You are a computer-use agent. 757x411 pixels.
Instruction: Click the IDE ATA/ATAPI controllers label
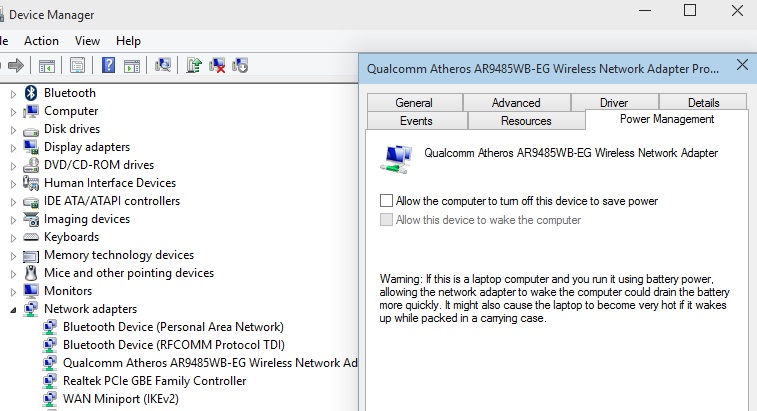[x=112, y=201]
